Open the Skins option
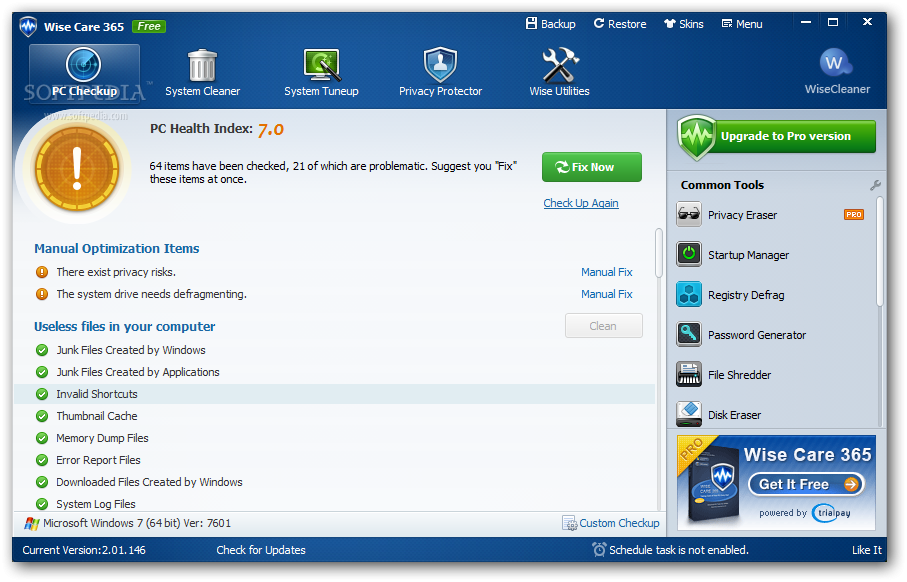 point(684,24)
